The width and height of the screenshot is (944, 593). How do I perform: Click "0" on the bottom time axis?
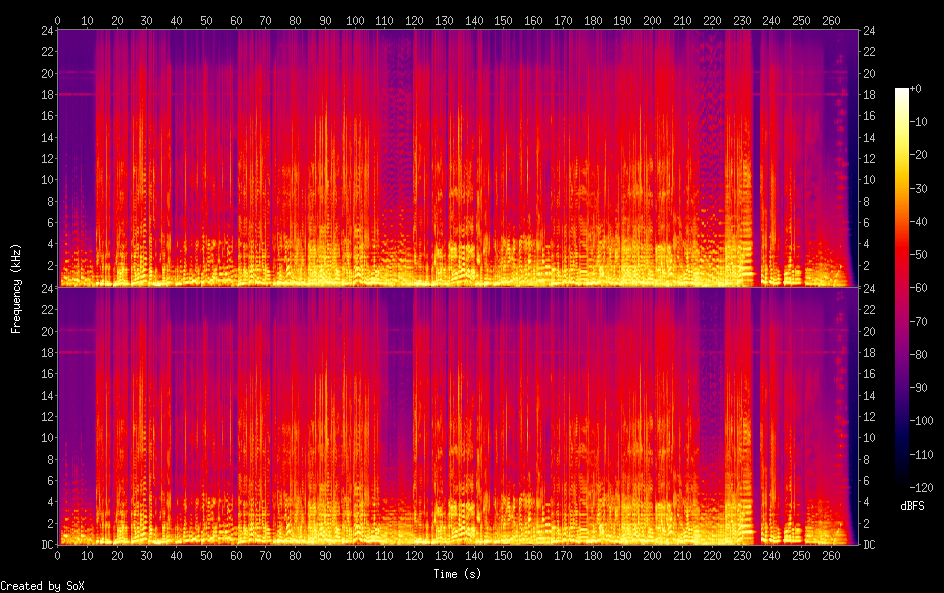point(58,556)
